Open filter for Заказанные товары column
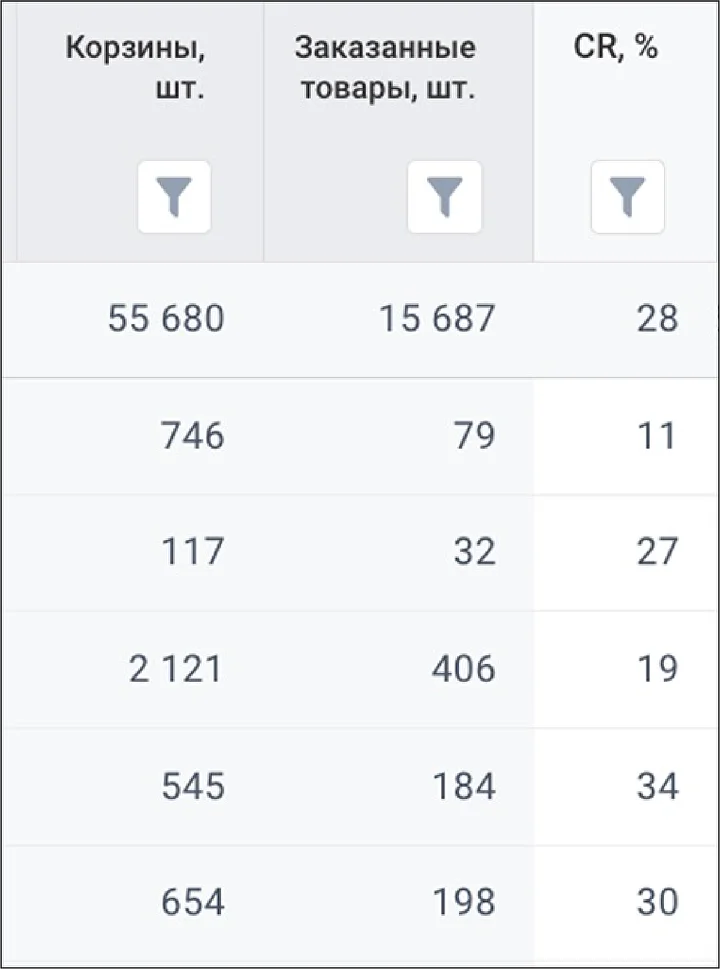 [x=444, y=197]
